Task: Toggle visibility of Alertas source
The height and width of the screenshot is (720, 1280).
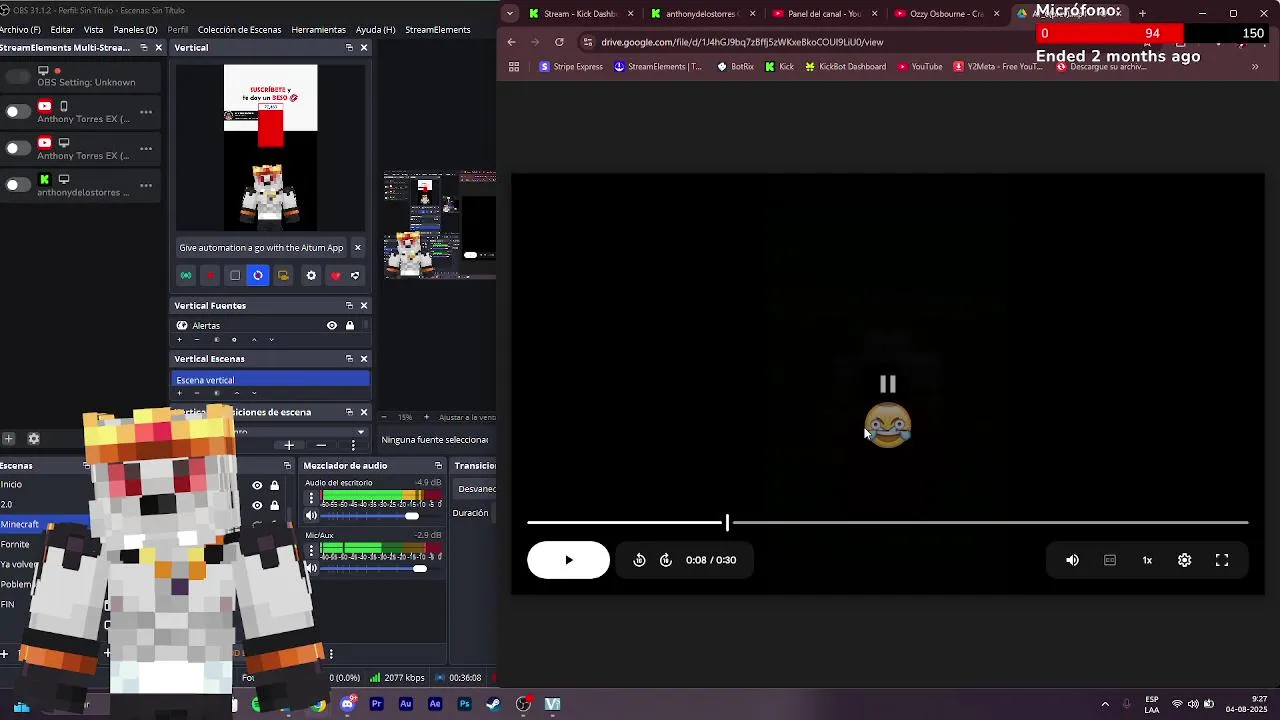Action: [332, 325]
